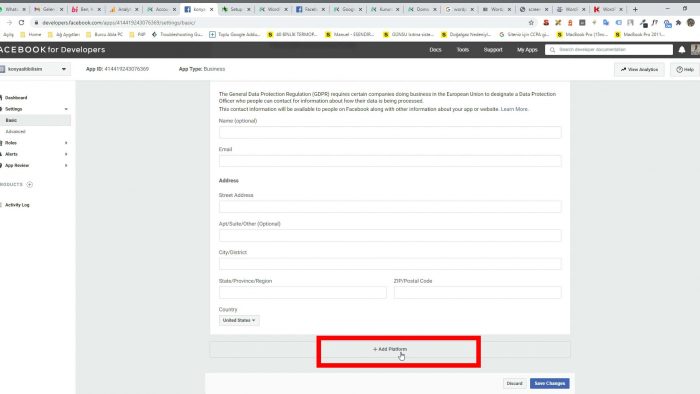Open the Activity Log
Image resolution: width=700 pixels, height=394 pixels.
[x=17, y=205]
